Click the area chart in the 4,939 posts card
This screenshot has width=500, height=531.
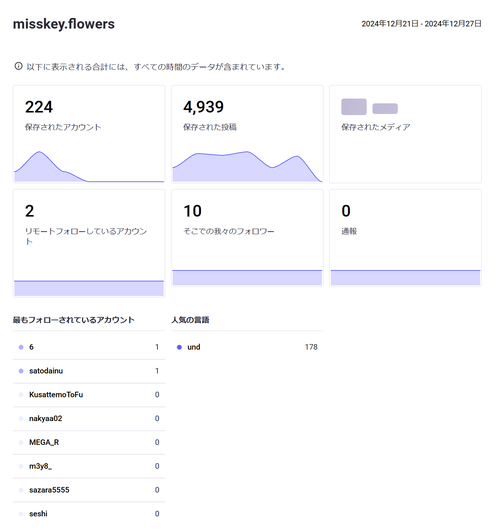[x=247, y=166]
